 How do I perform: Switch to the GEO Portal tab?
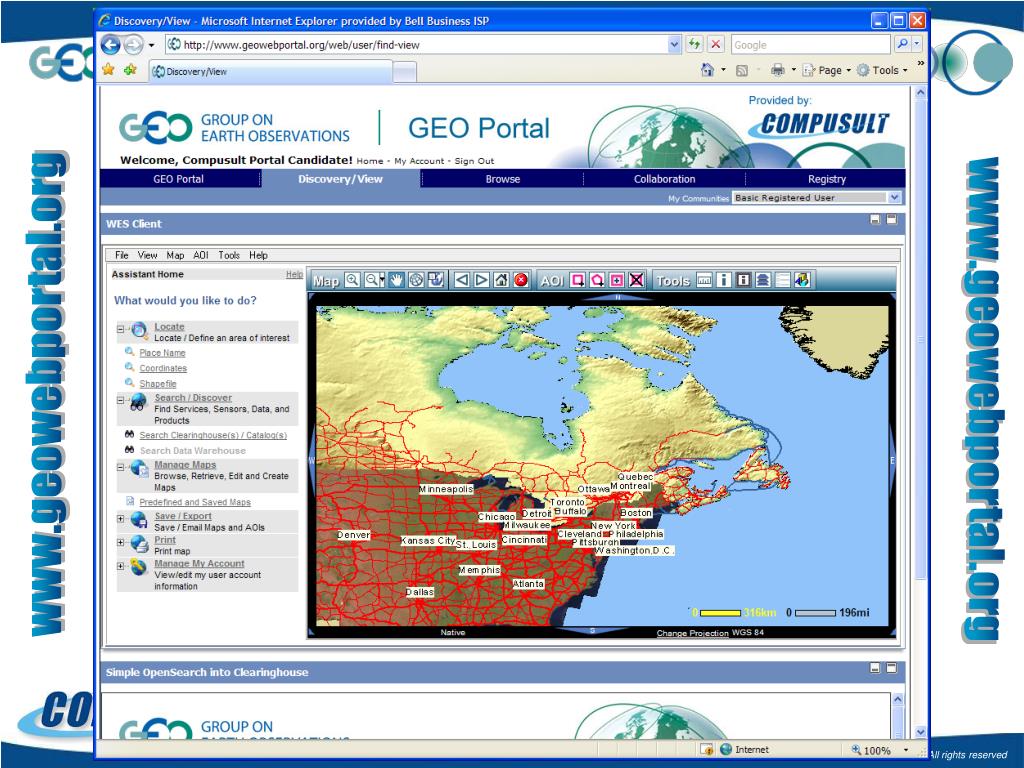tap(178, 179)
